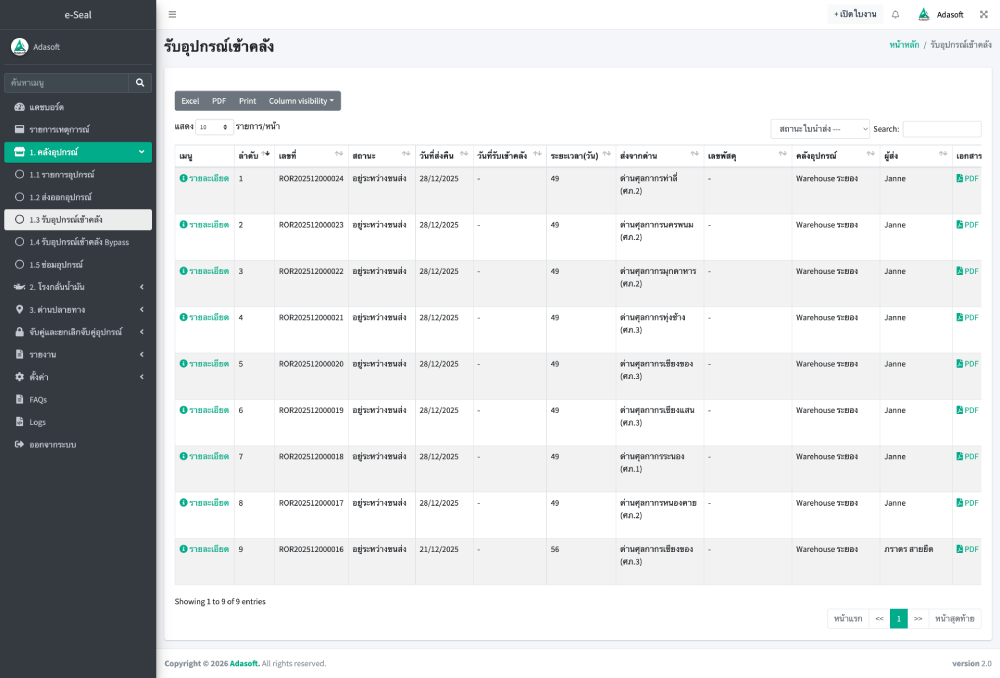This screenshot has width=1000, height=678.
Task: Click the hamburger menu icon in header
Action: click(x=172, y=14)
